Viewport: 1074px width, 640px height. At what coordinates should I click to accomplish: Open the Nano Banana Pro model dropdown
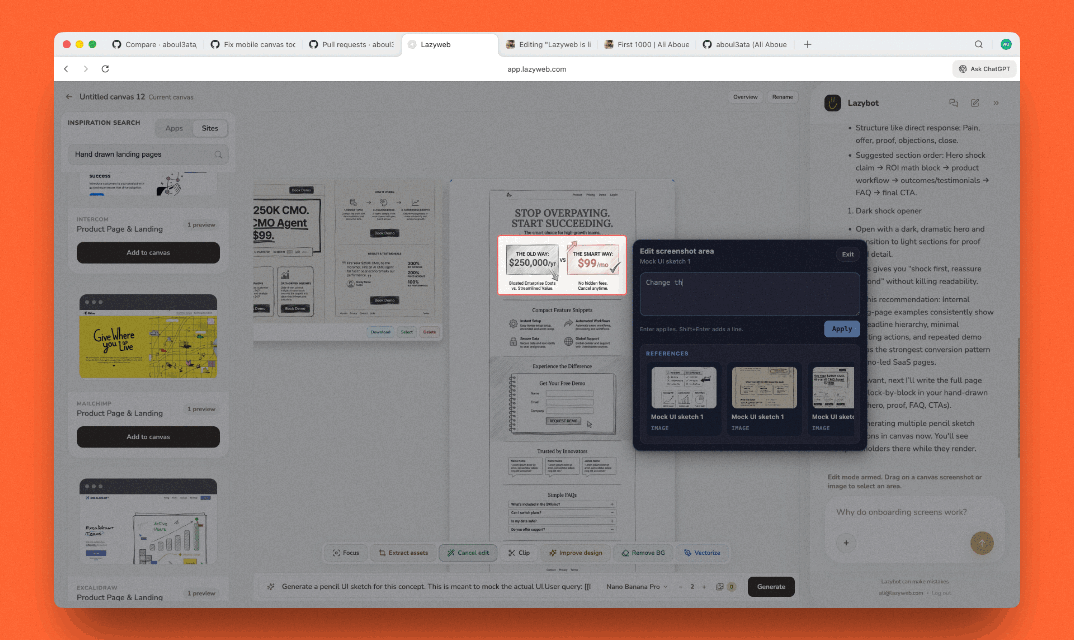pos(636,587)
